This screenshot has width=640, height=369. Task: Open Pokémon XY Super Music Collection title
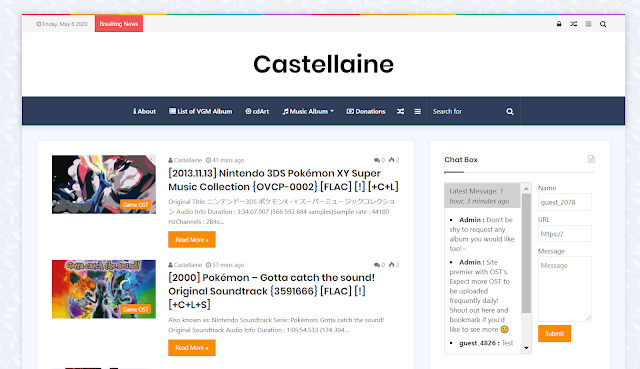[x=283, y=180]
